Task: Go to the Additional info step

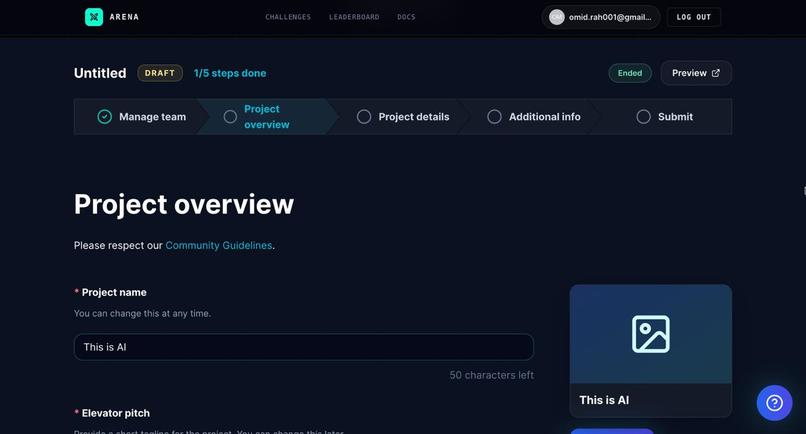Action: tap(534, 117)
